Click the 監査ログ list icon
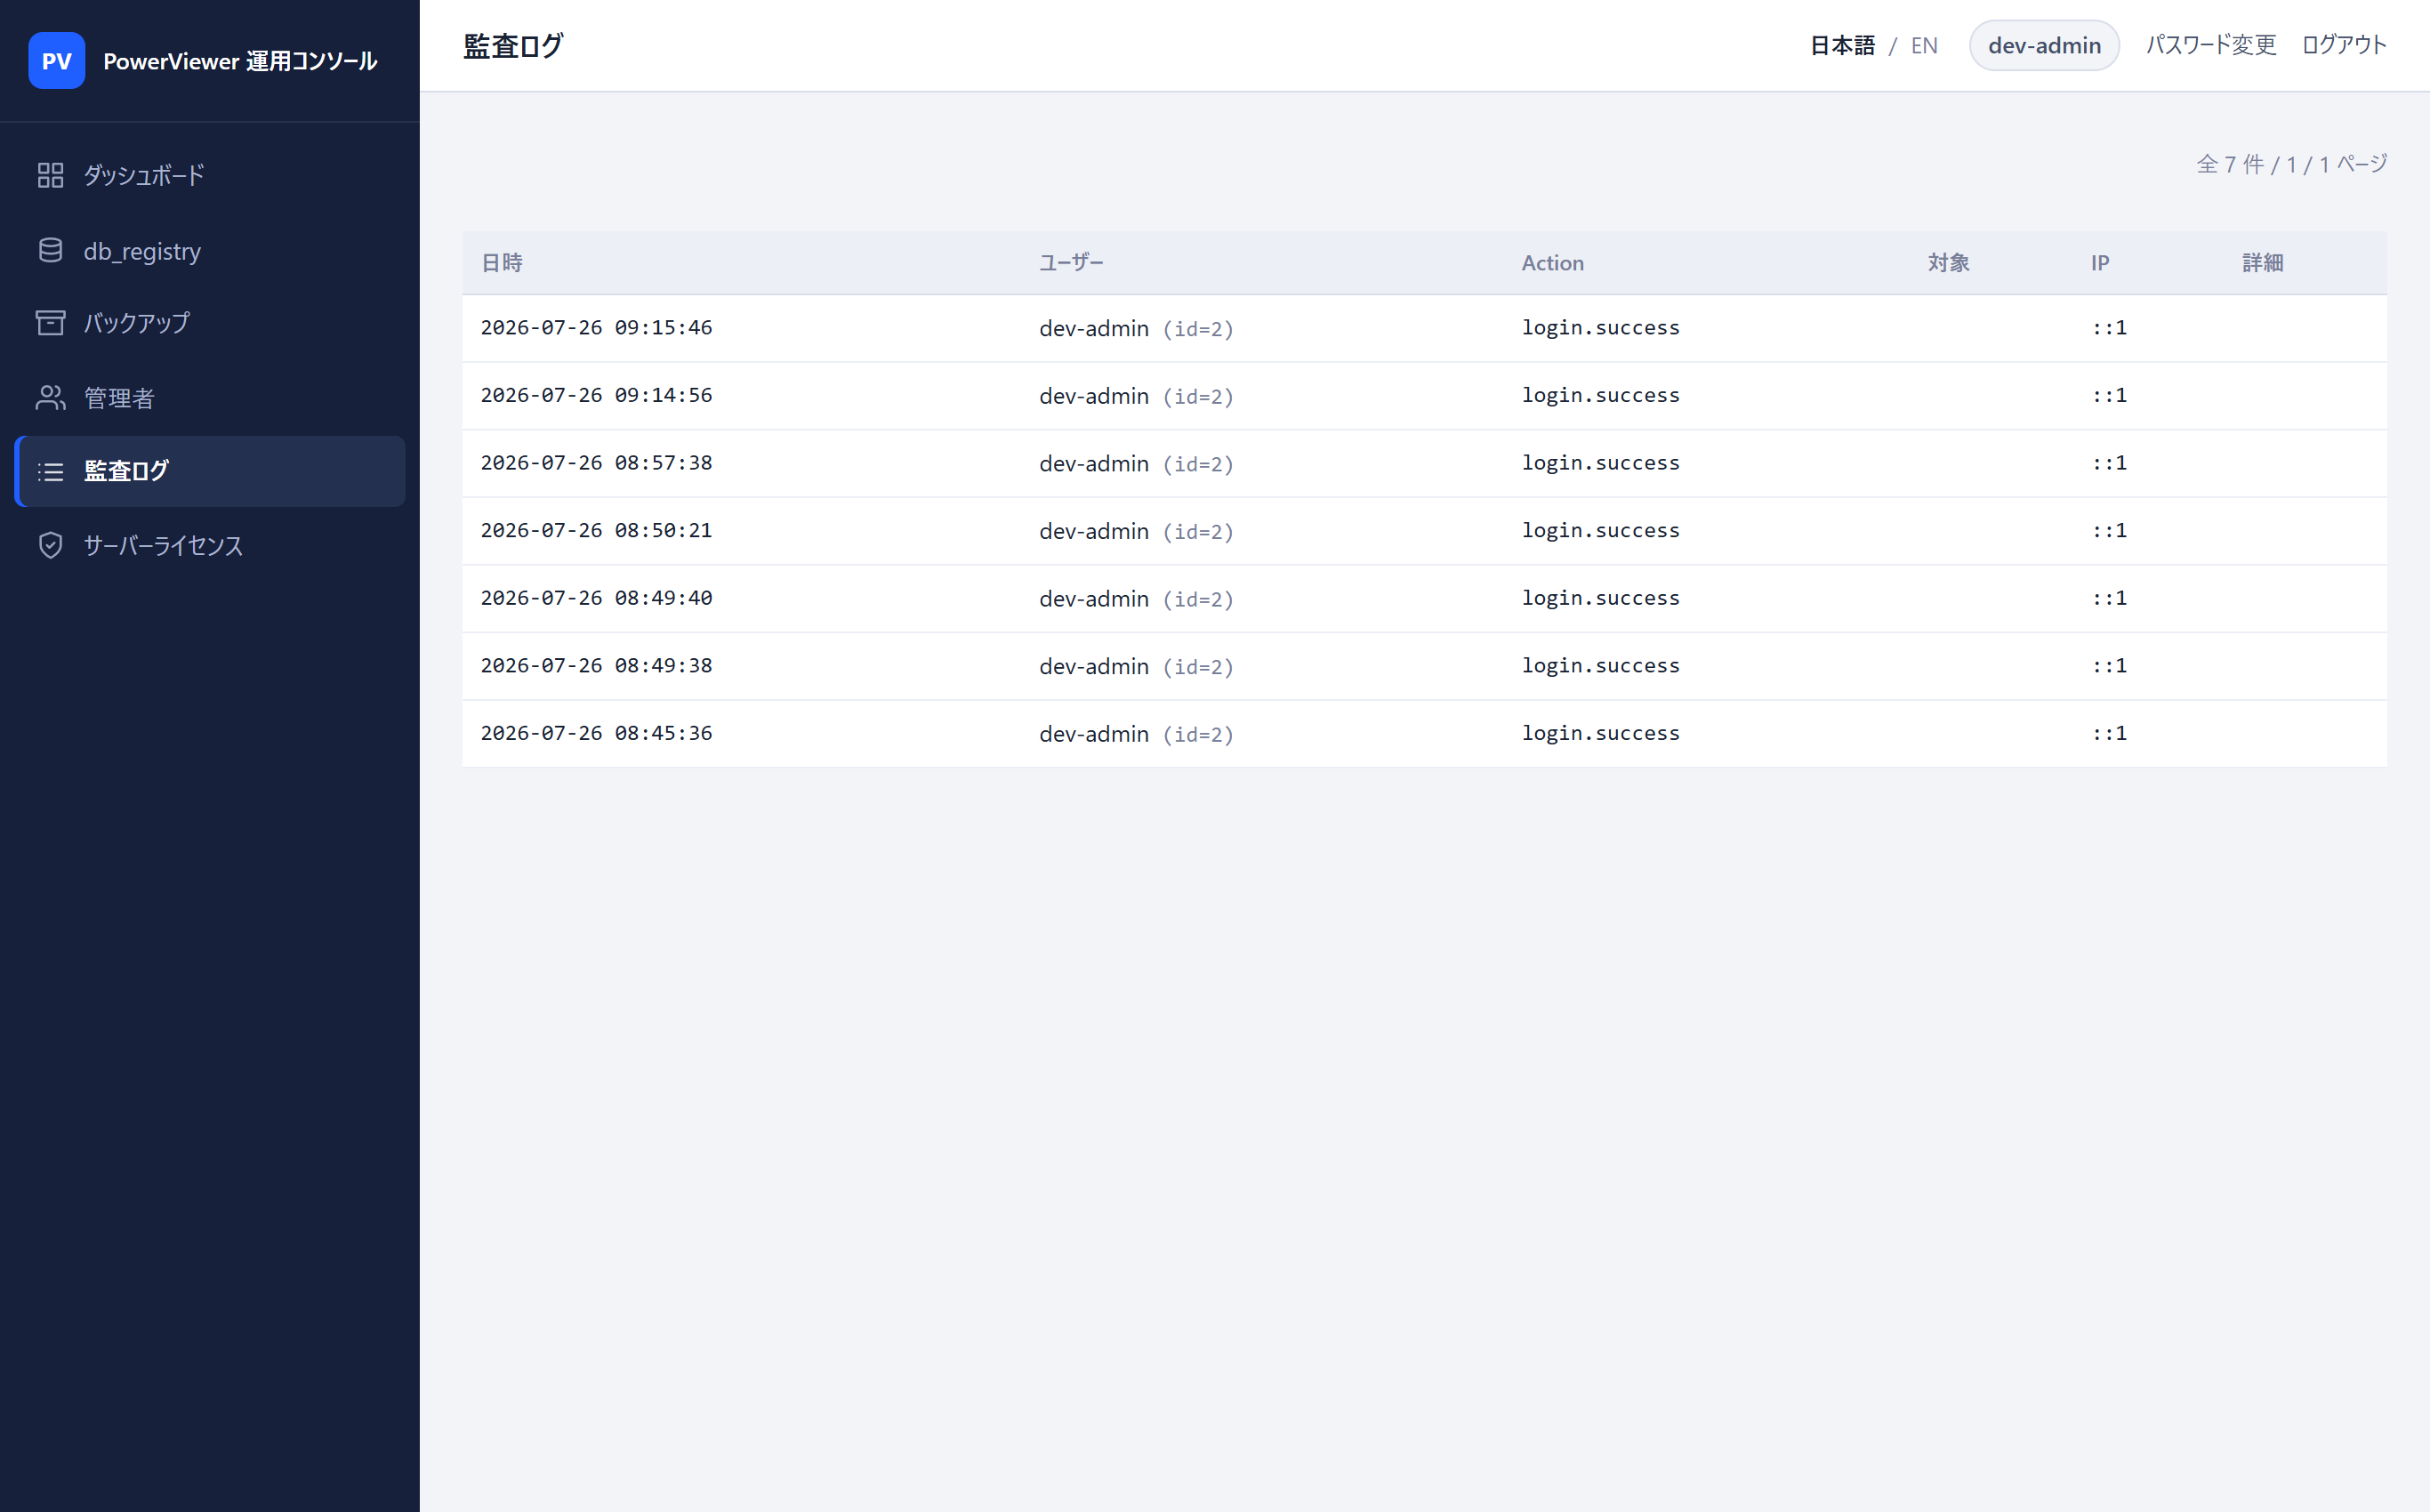Viewport: 2430px width, 1512px height. 50,471
